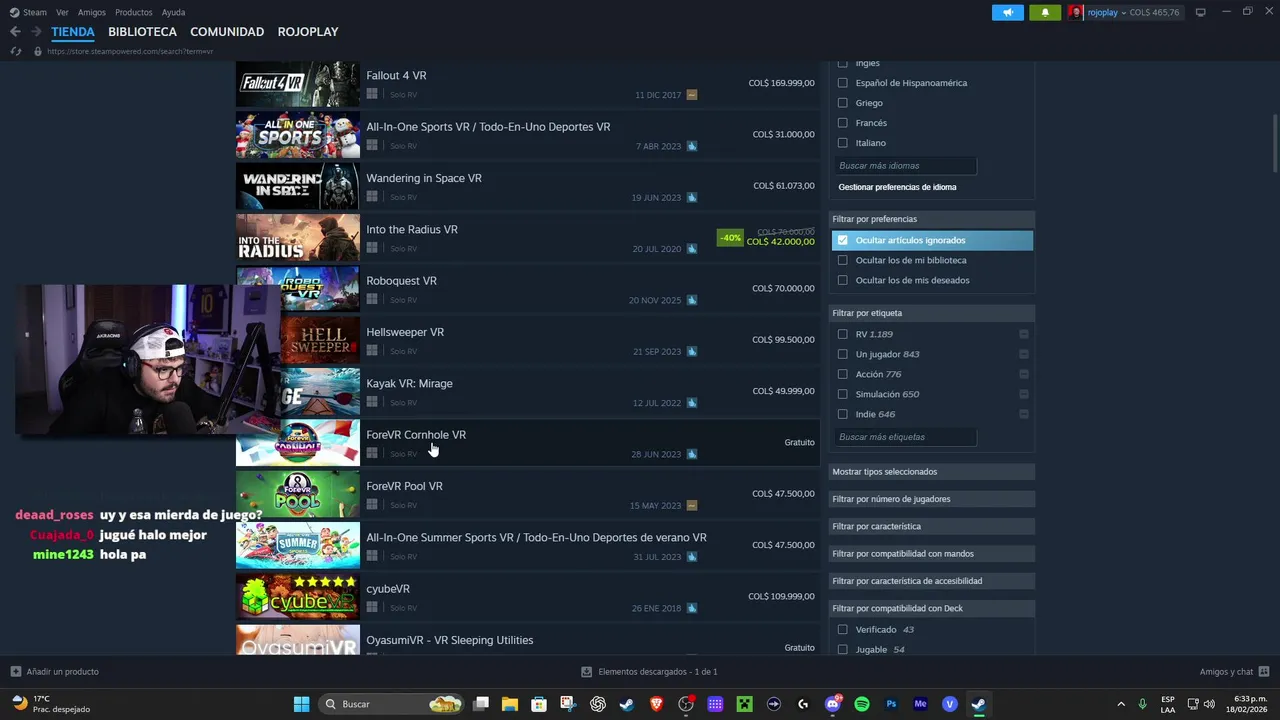Open the ROJOPLAY profile tab

click(308, 32)
